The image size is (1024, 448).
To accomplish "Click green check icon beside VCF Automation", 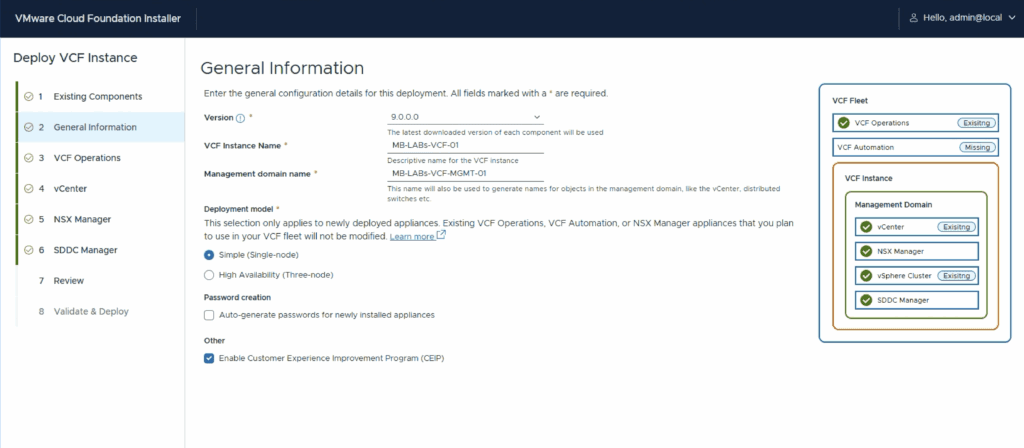I will [844, 147].
